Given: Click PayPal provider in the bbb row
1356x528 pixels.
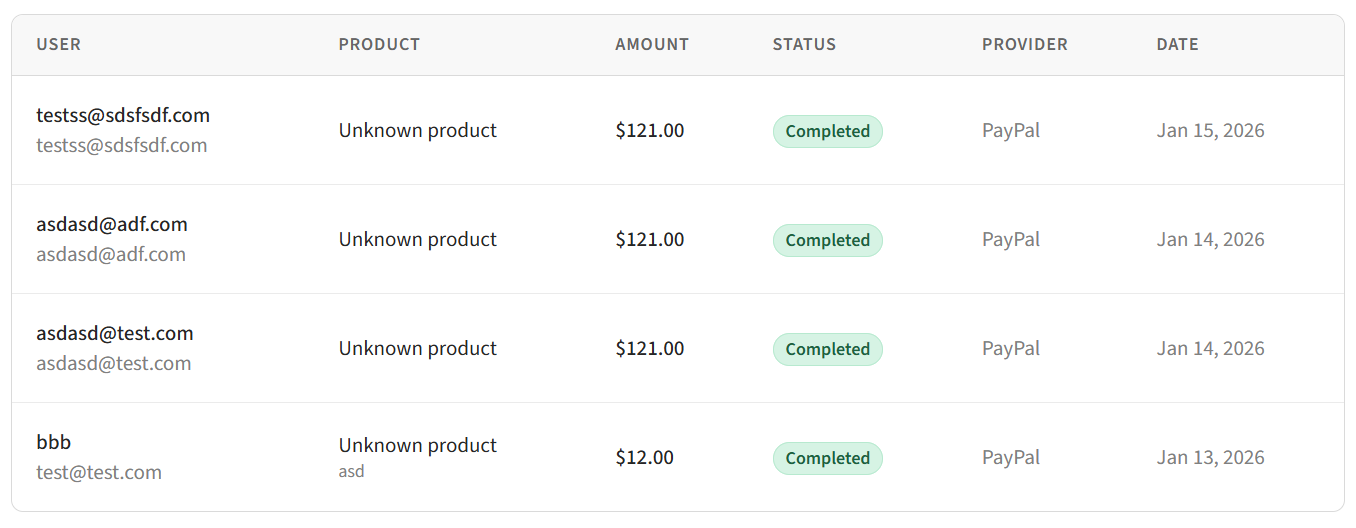Looking at the screenshot, I should coord(1010,457).
